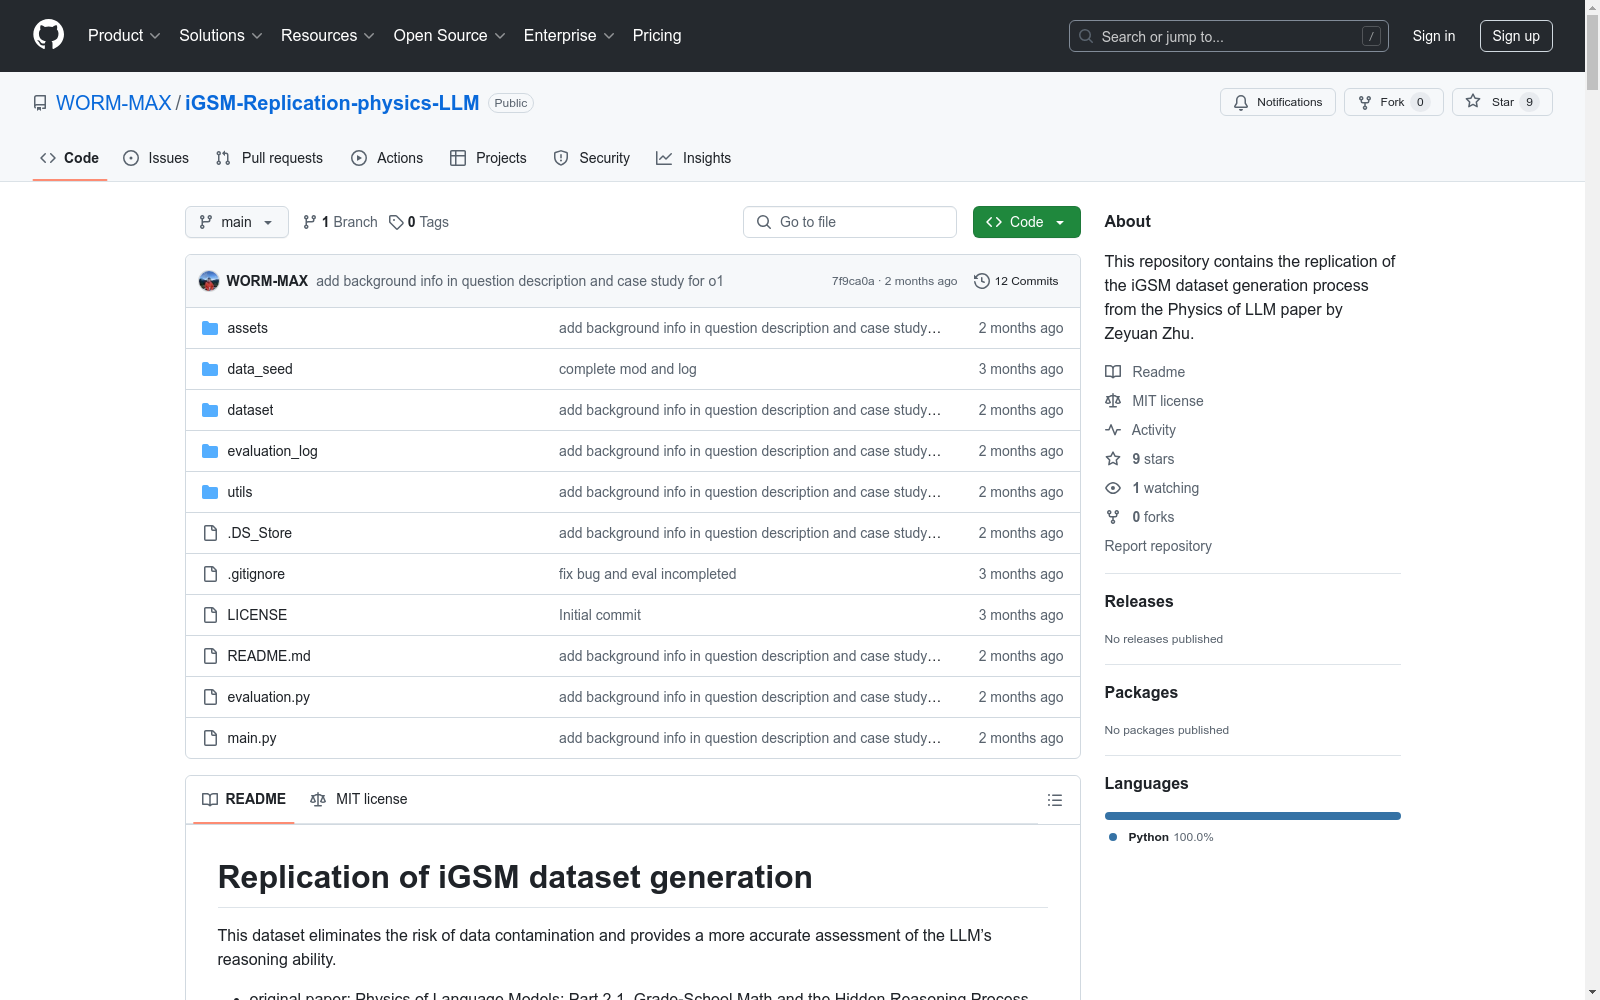Open the evaluation.py file name

[x=268, y=697]
